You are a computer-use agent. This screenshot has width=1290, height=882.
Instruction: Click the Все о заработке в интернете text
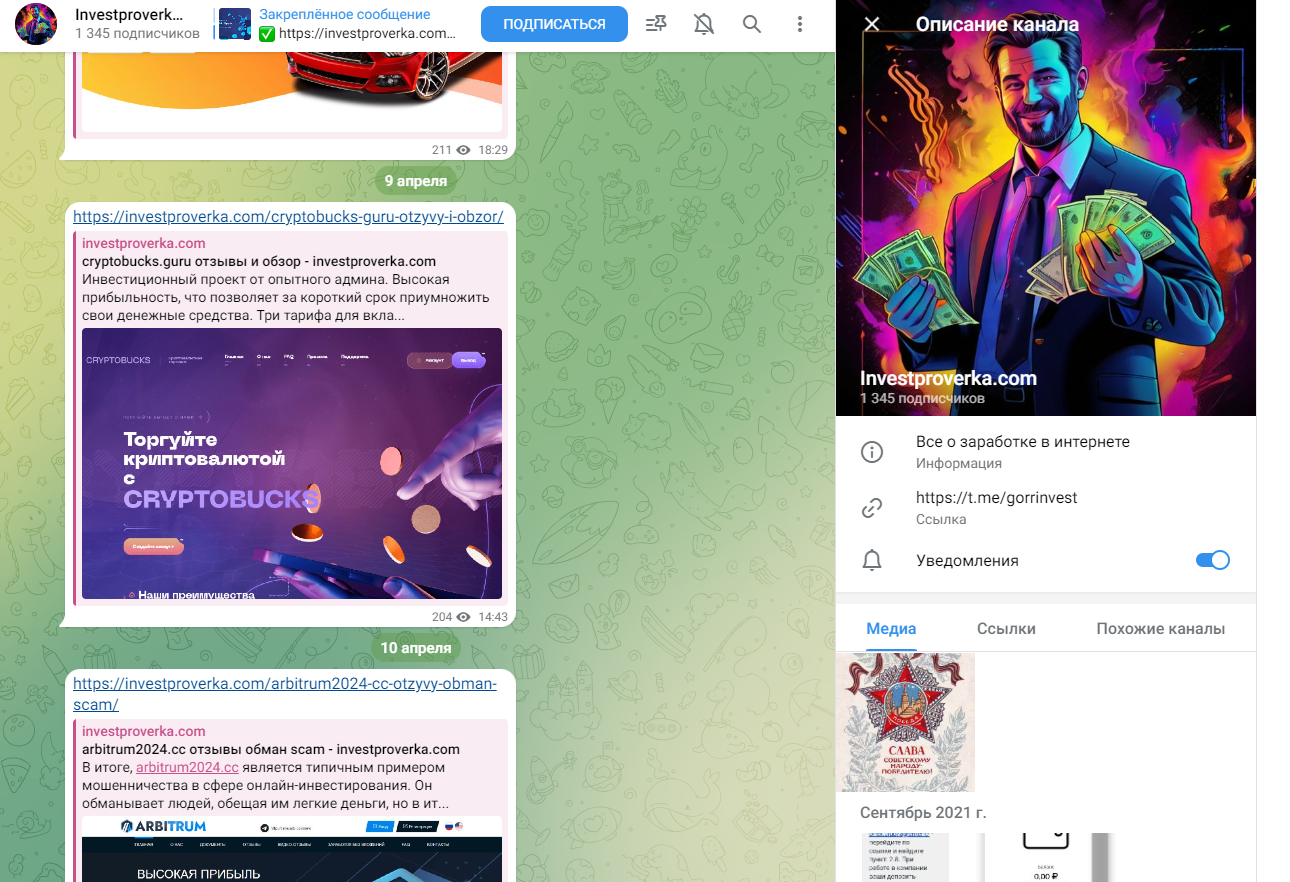pyautogui.click(x=1023, y=442)
